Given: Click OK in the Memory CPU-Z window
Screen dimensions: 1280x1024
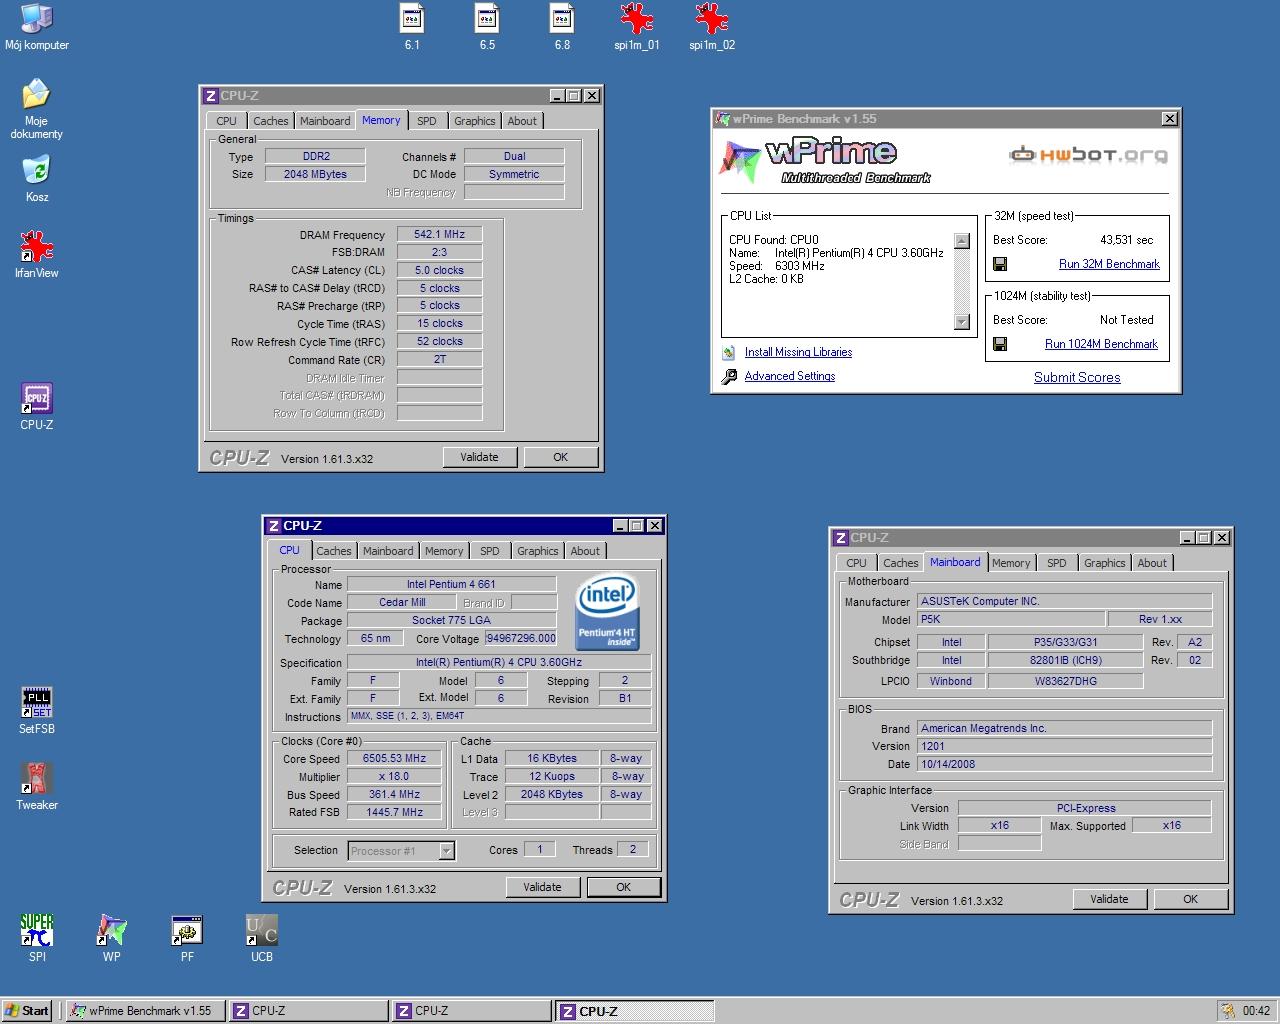Looking at the screenshot, I should coord(560,457).
